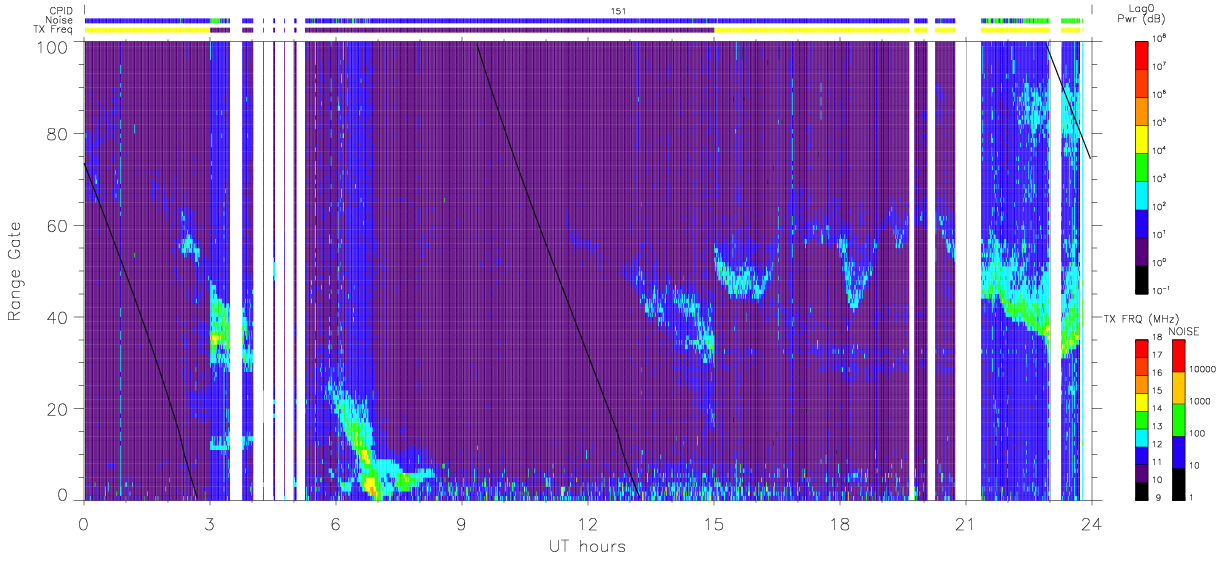The image size is (1228, 567).
Task: Click the 18 label on TX FRQ colorbar
Action: click(x=1157, y=337)
